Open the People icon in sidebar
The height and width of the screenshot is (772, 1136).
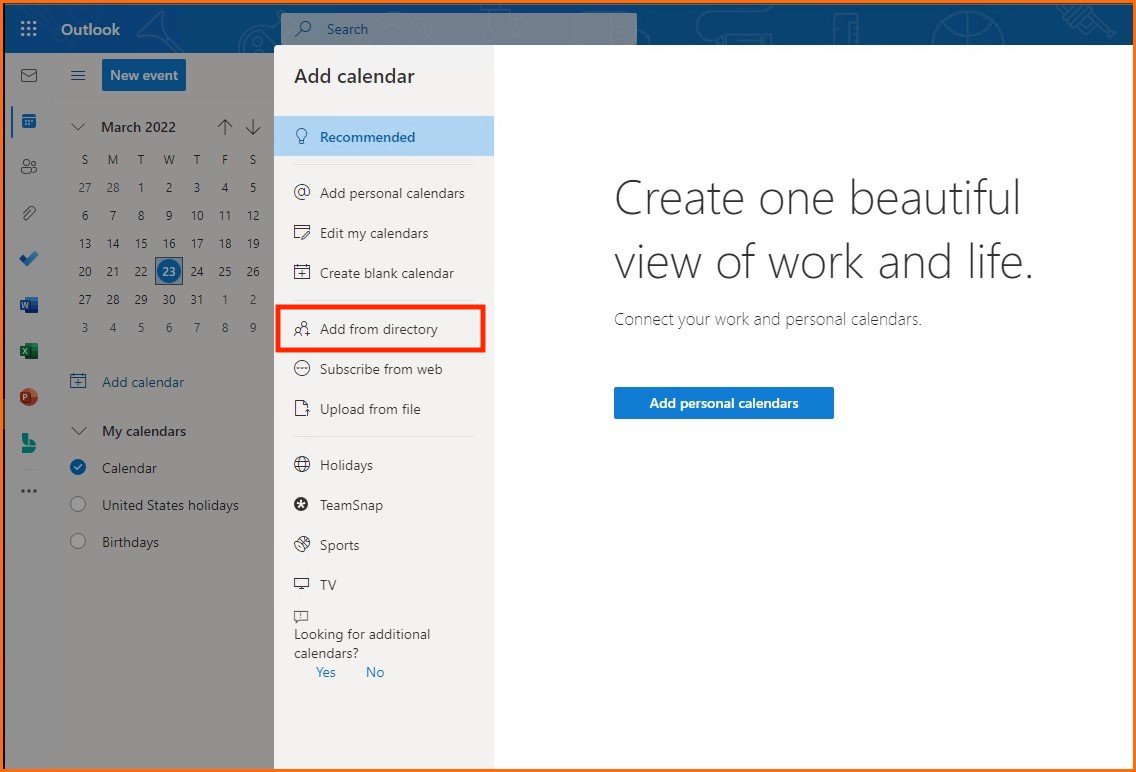point(29,167)
